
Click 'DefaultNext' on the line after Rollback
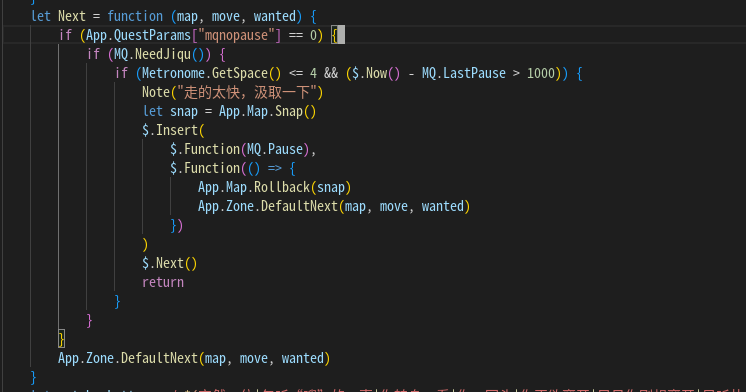(299, 206)
